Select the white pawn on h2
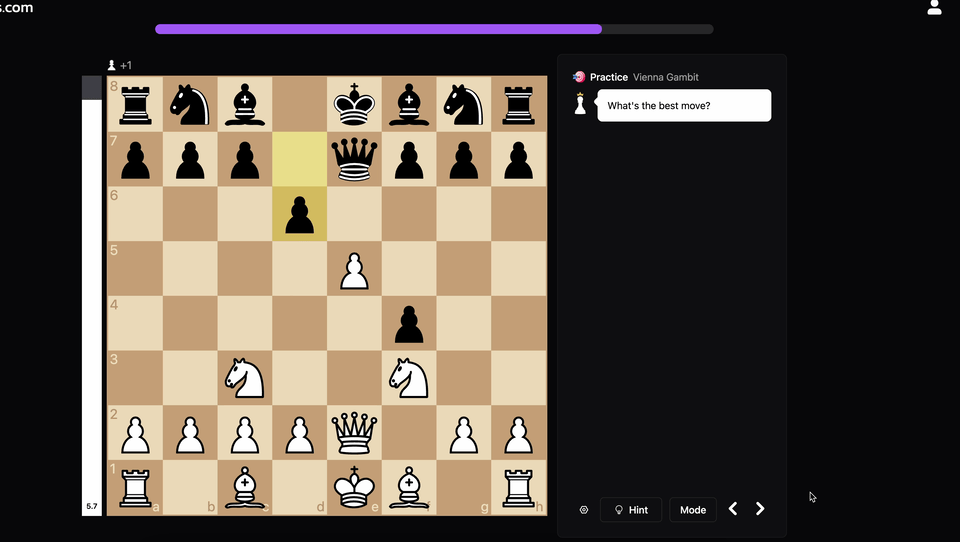 click(x=519, y=433)
